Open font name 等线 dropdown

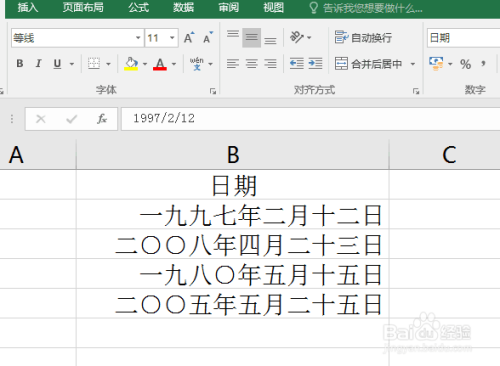[138, 38]
